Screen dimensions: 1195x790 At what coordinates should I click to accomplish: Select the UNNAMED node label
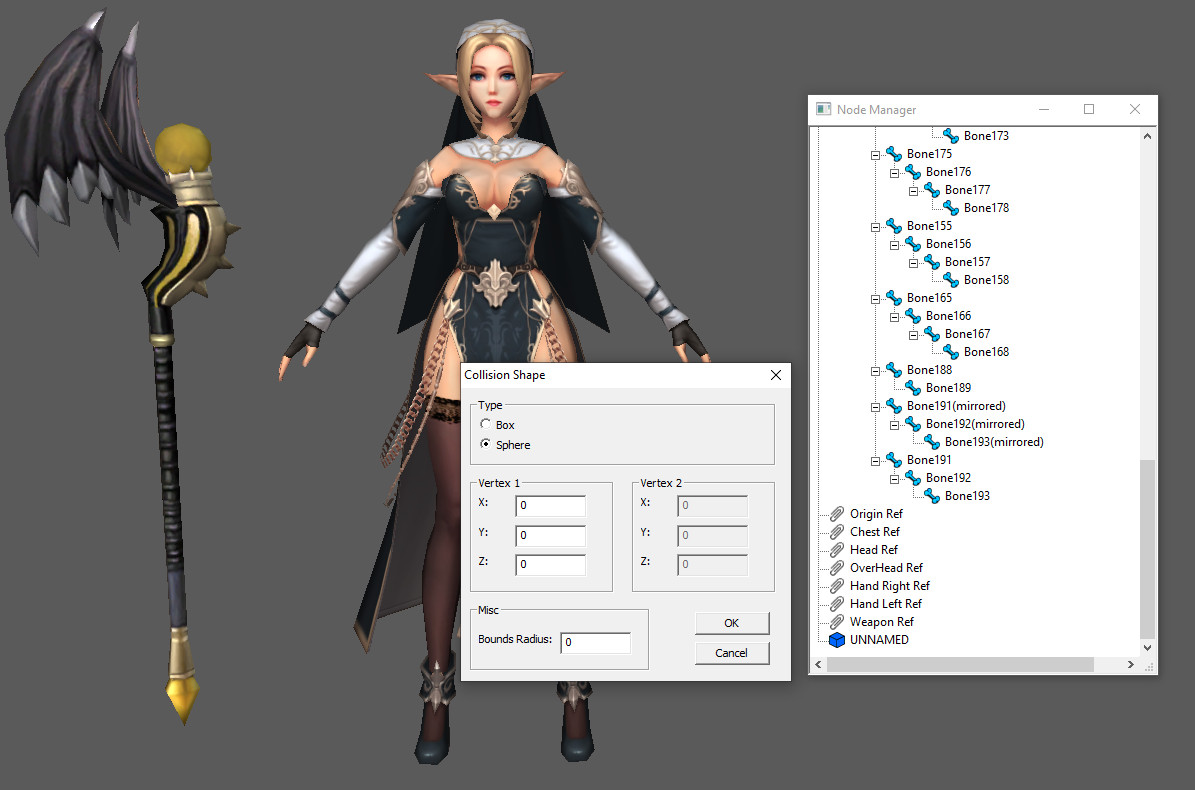pyautogui.click(x=879, y=640)
